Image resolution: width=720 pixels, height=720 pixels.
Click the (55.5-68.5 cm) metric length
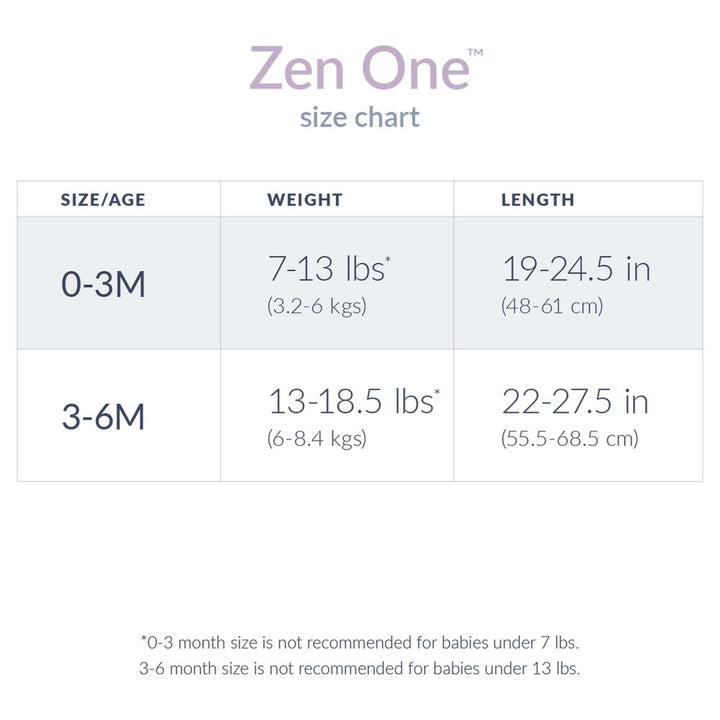(569, 438)
